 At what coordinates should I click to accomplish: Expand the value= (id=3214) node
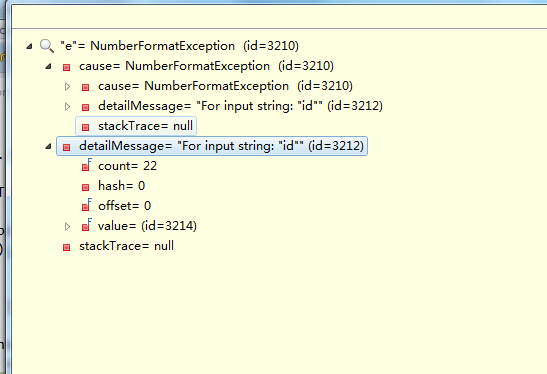click(68, 226)
